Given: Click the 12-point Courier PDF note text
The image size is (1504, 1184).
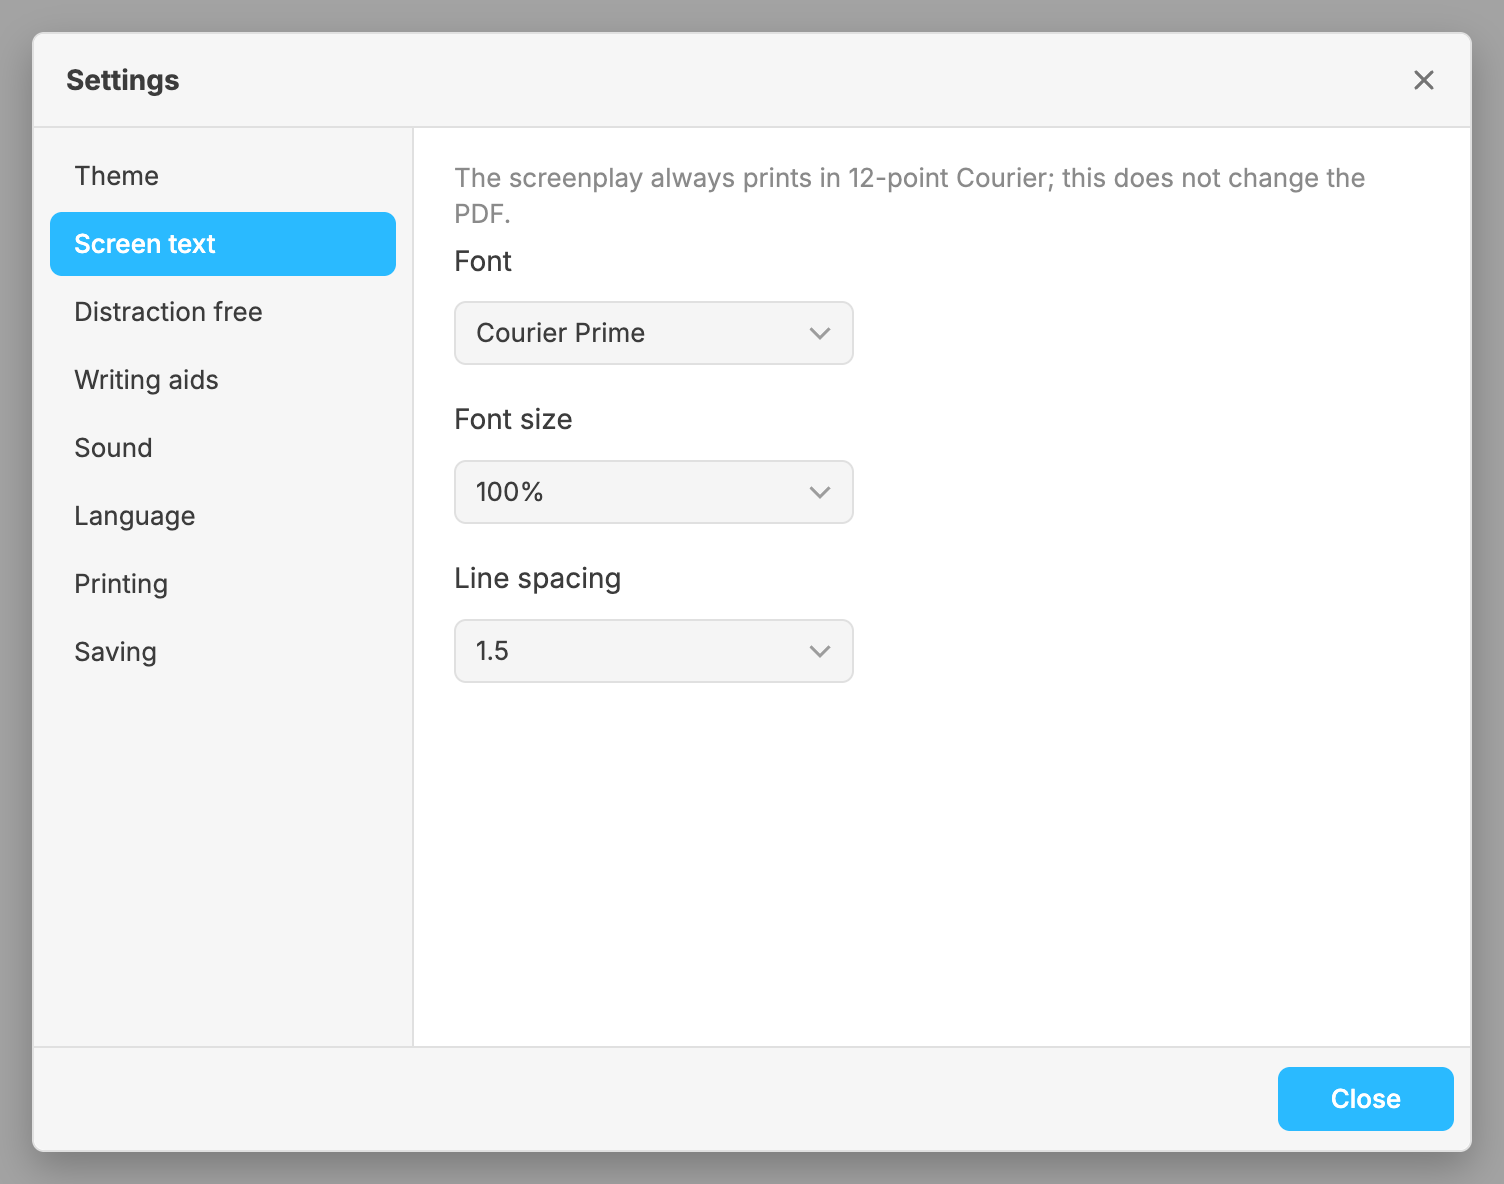Looking at the screenshot, I should 909,195.
